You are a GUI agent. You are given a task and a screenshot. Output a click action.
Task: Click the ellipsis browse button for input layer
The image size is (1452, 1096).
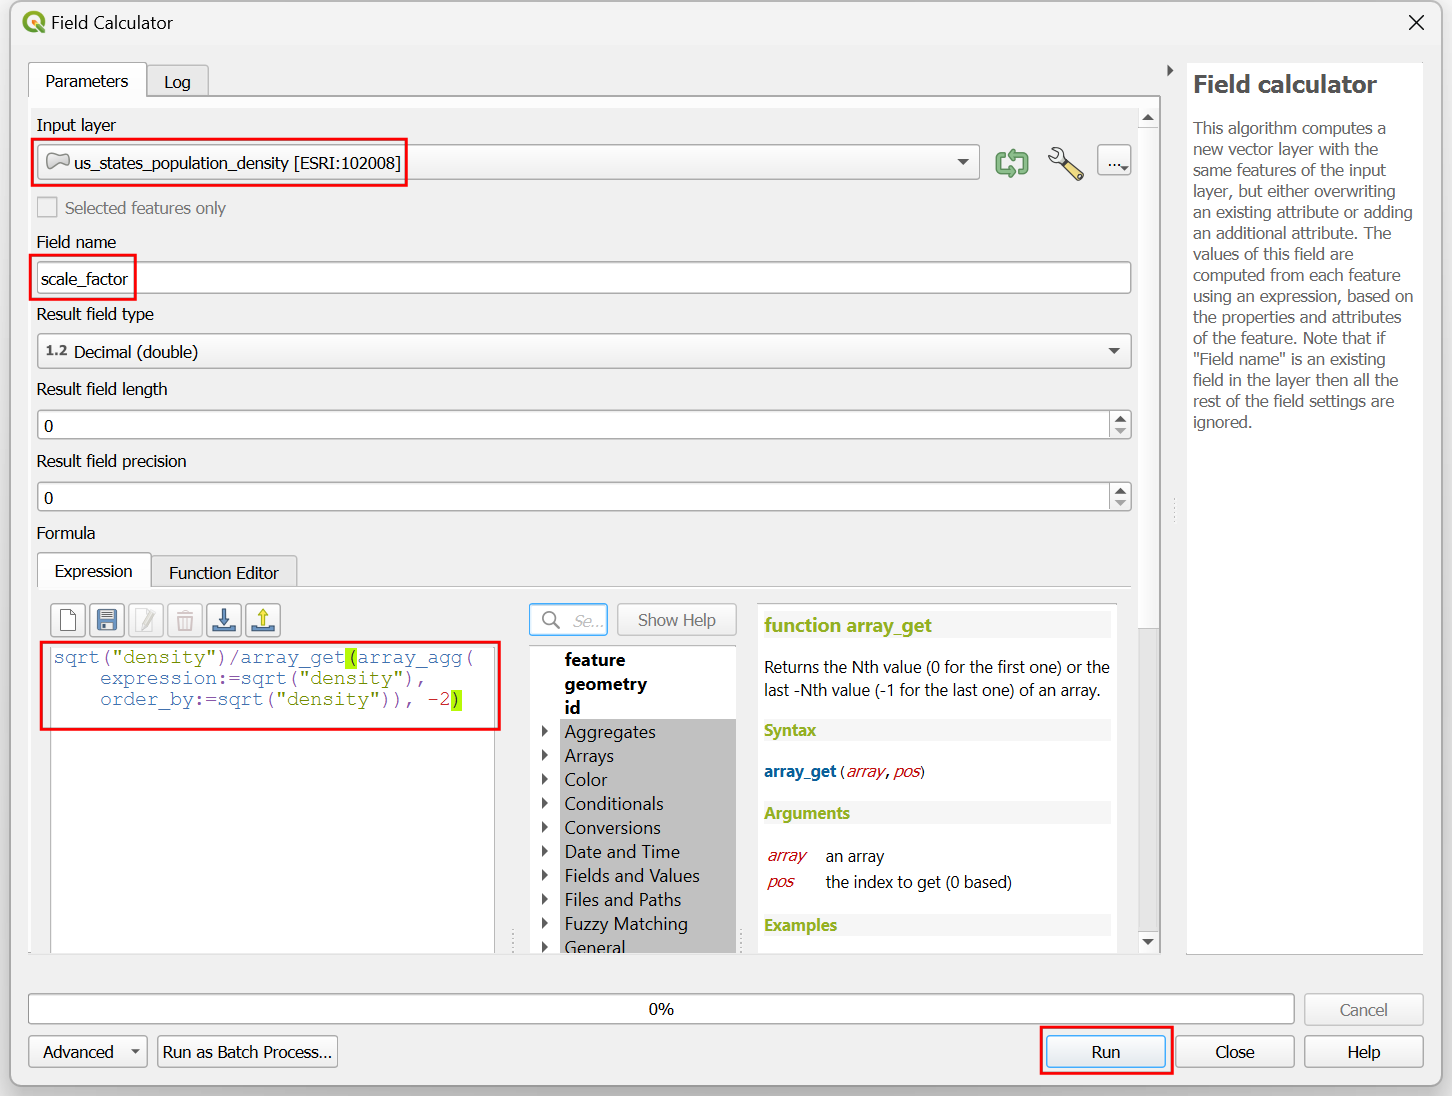point(1114,162)
